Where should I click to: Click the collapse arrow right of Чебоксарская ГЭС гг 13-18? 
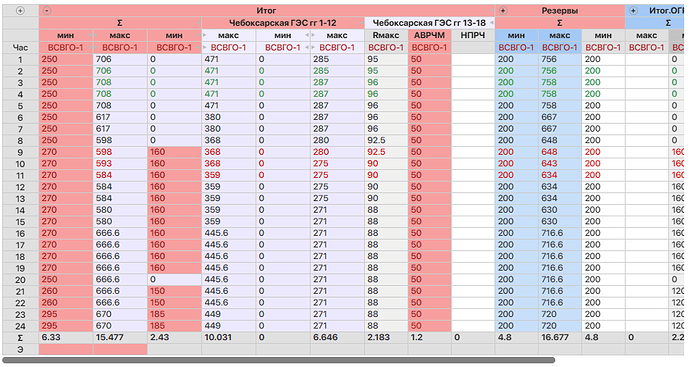(x=491, y=23)
